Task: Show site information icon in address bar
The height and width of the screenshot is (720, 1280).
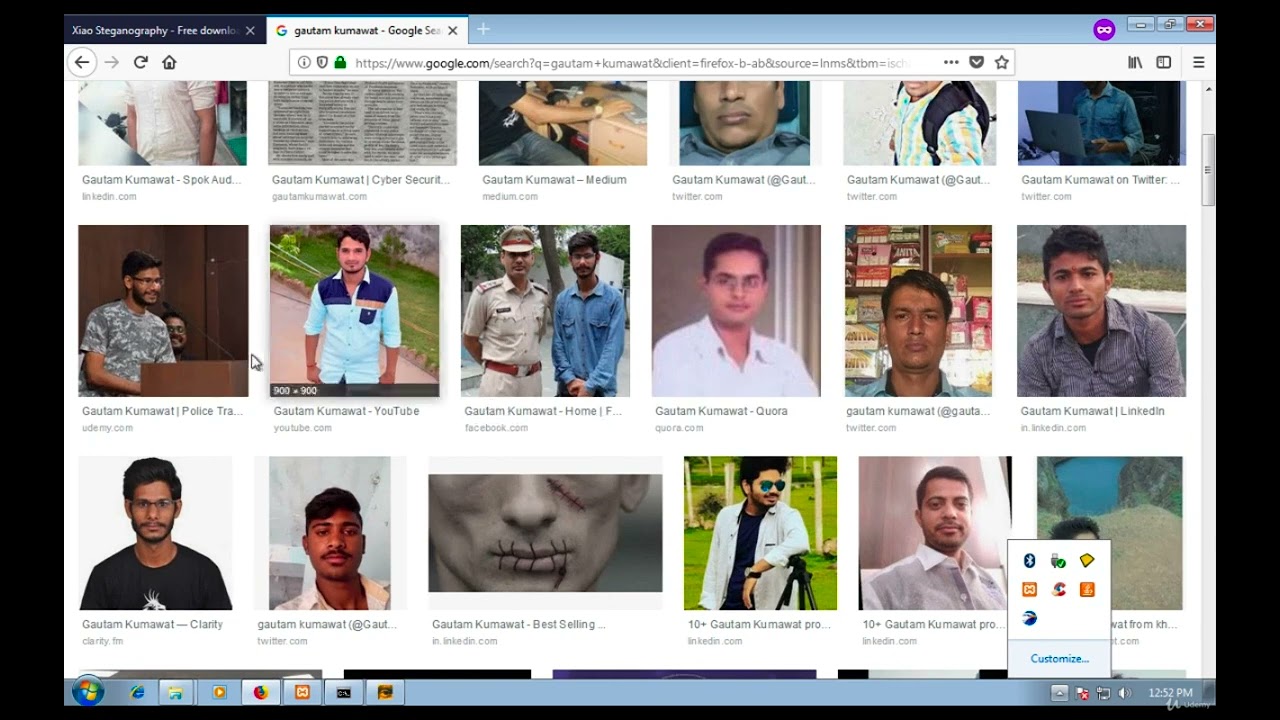Action: 304,62
